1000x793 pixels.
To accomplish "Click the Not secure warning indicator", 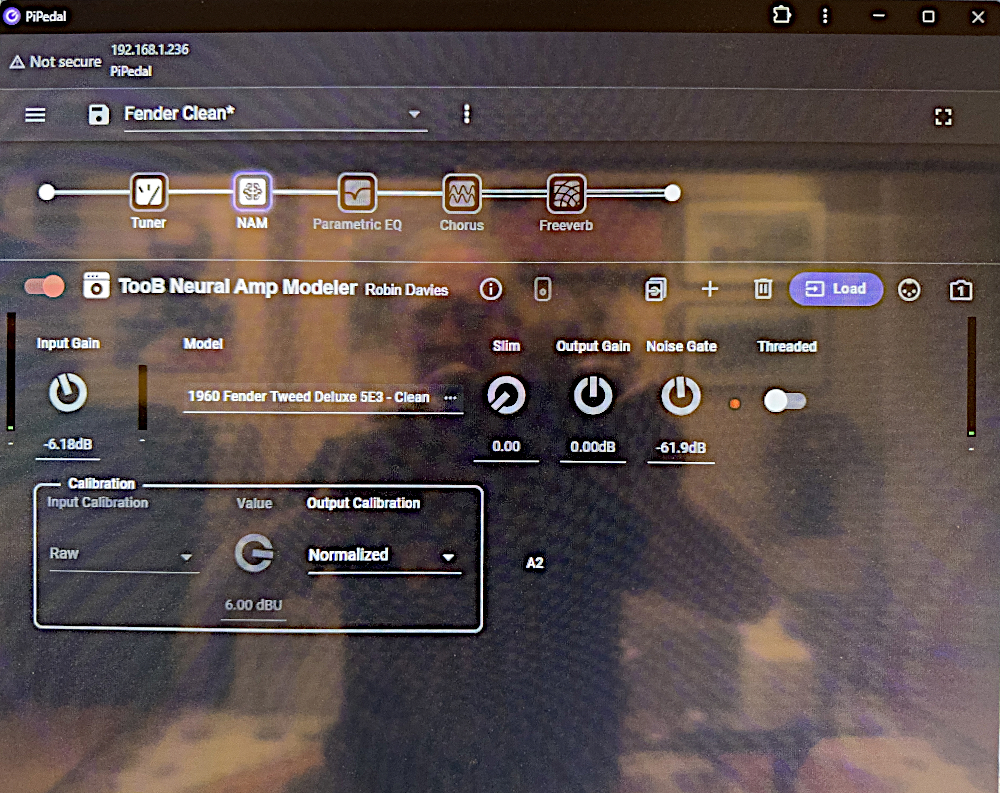I will pyautogui.click(x=55, y=62).
